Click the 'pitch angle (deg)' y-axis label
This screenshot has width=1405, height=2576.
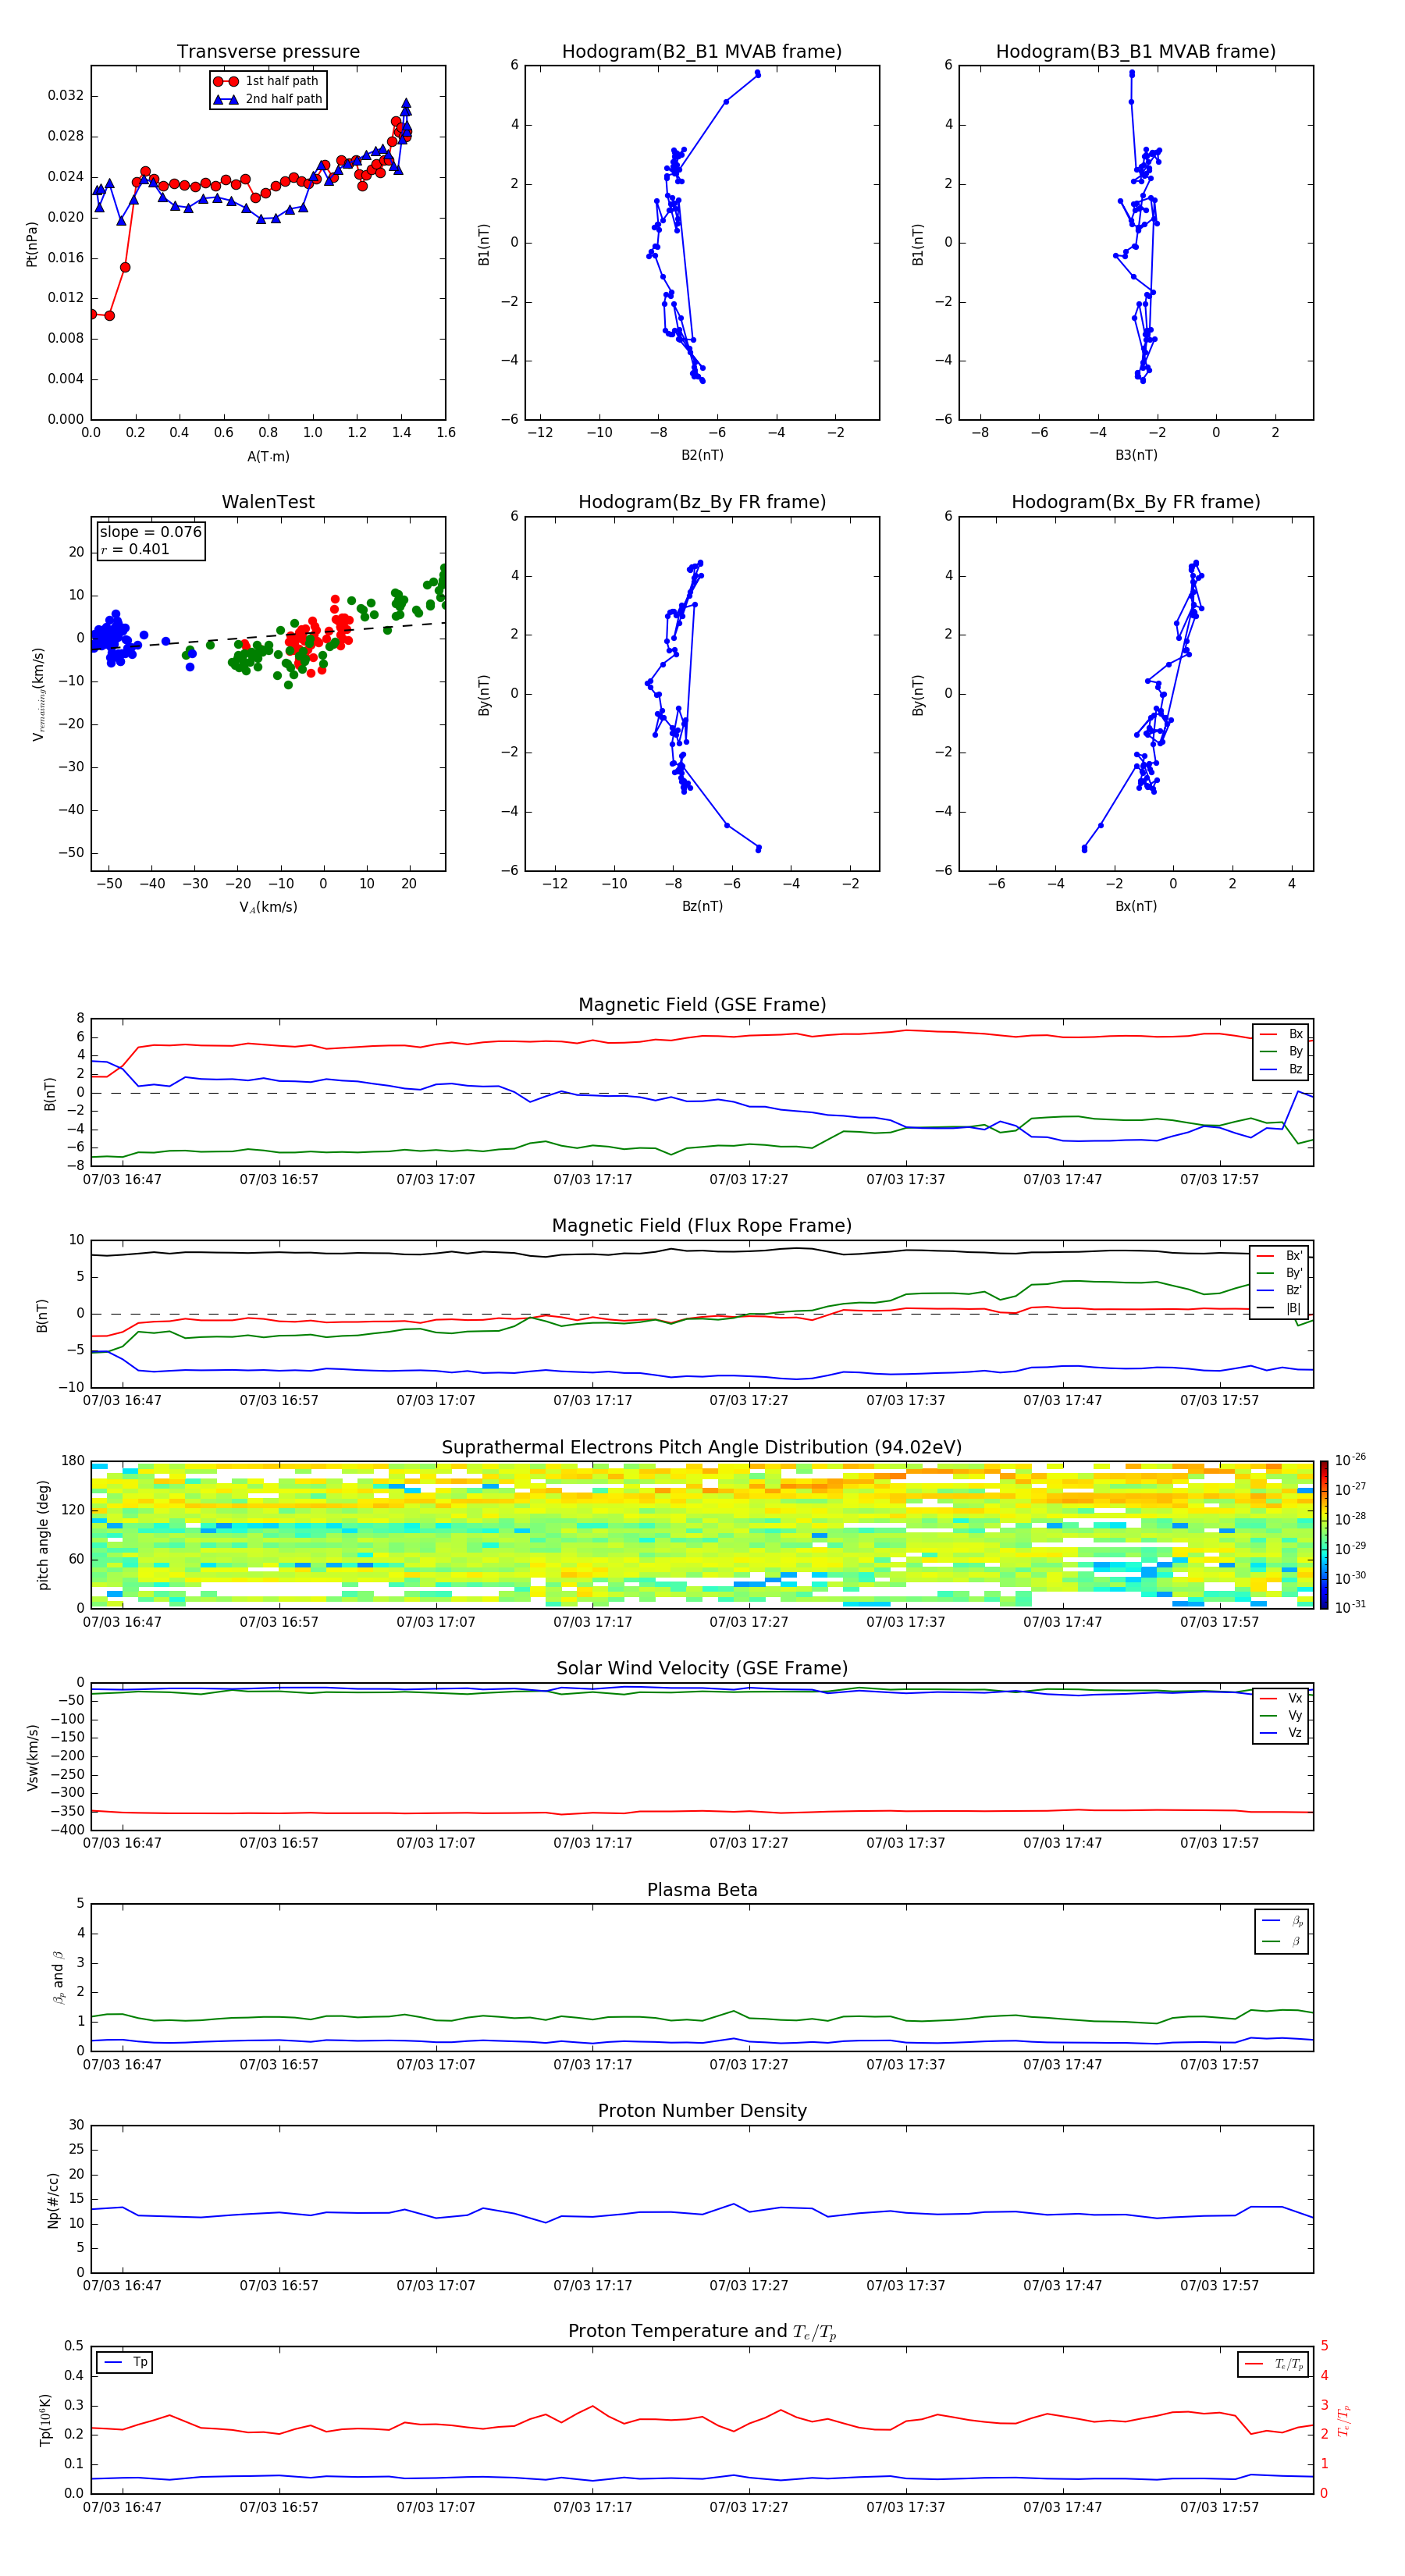pyautogui.click(x=43, y=1535)
